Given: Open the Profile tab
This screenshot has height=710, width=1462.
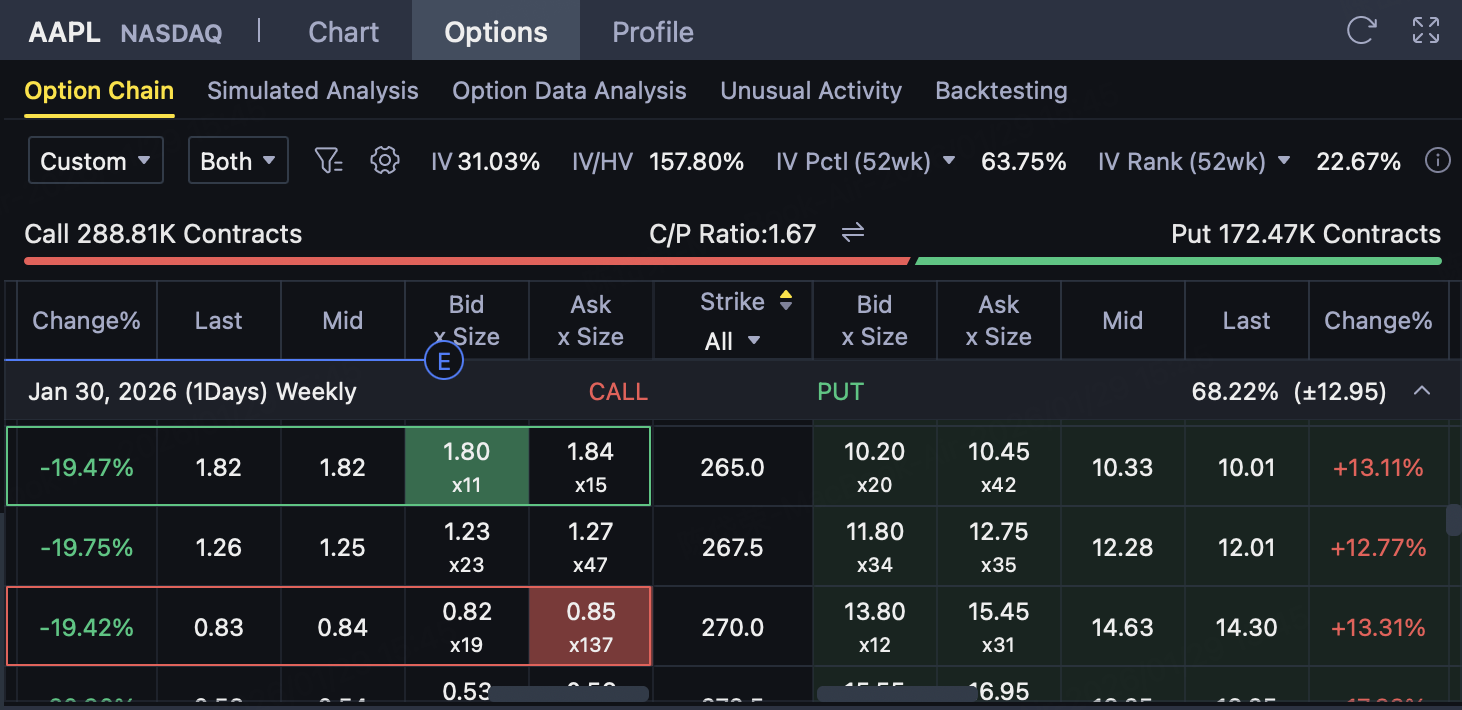Looking at the screenshot, I should coord(653,32).
